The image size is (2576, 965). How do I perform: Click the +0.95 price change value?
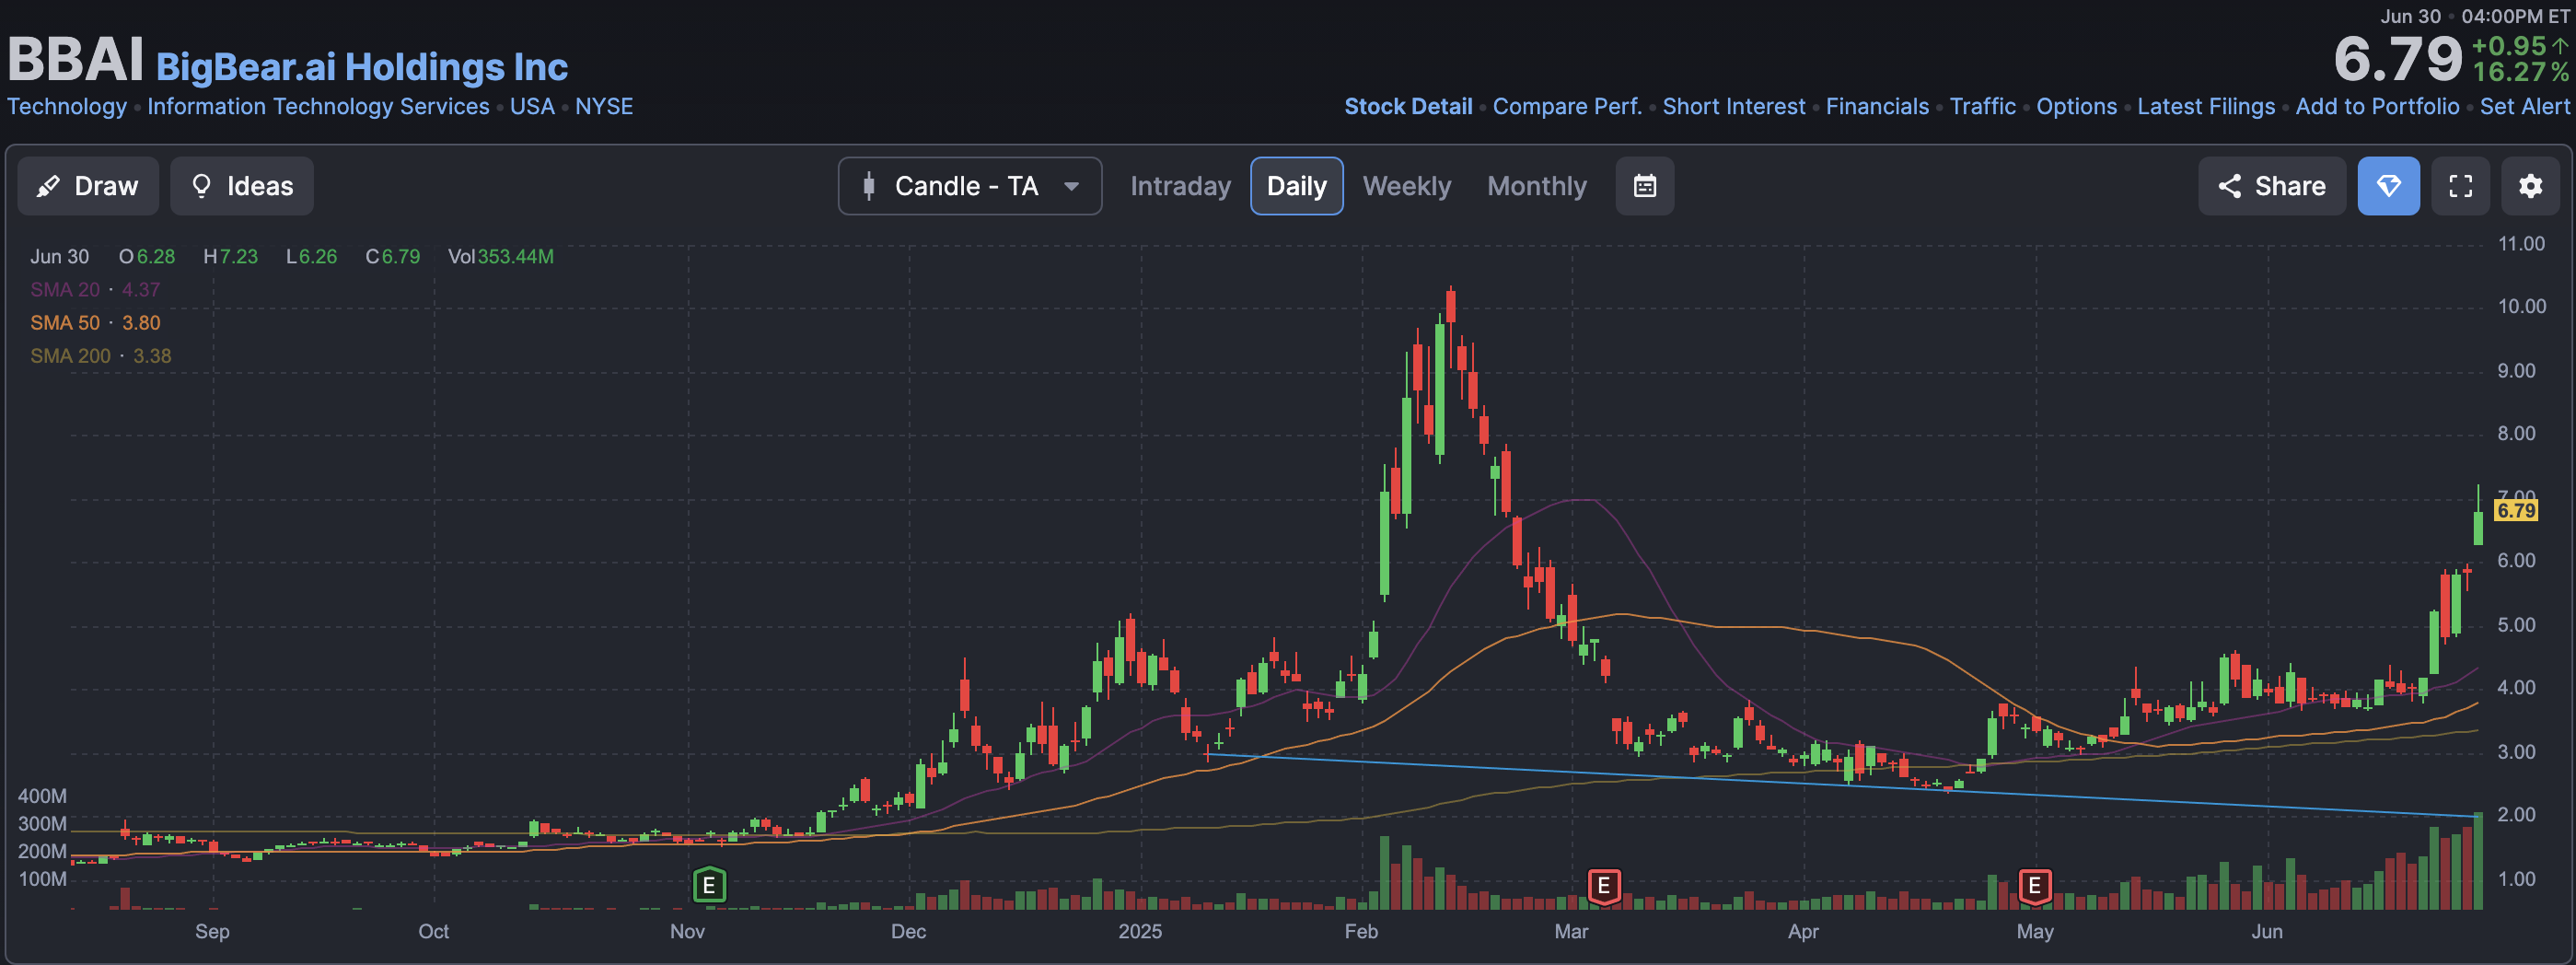pos(2508,46)
